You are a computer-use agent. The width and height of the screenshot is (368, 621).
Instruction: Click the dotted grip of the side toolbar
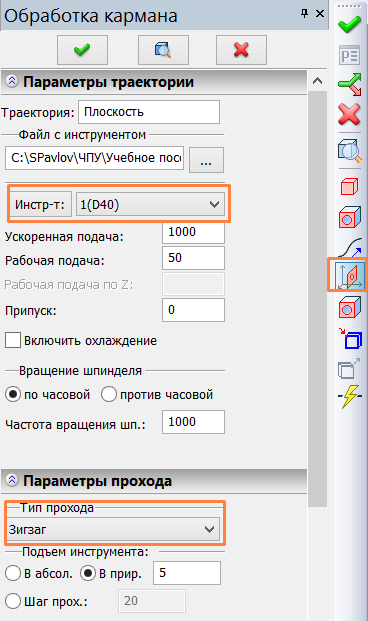349,6
